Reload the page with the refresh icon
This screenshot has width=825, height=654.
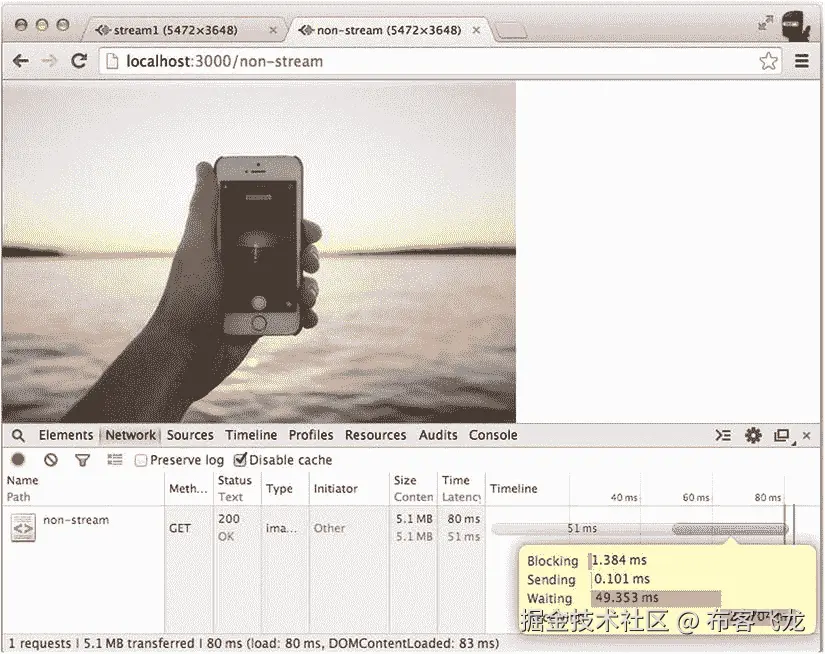(79, 61)
